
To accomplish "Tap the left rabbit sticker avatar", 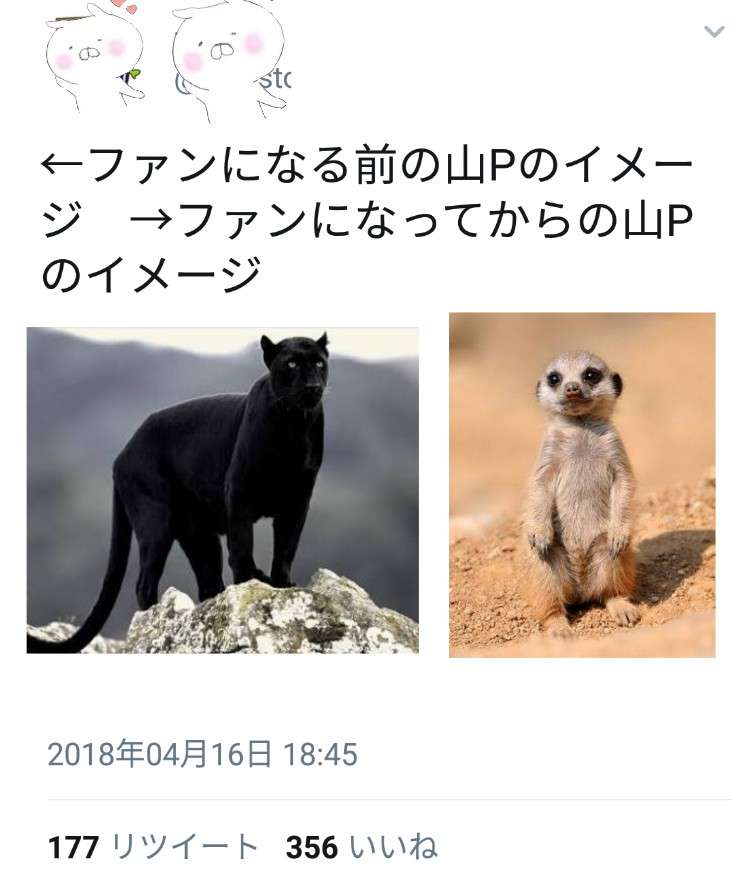I will 95,57.
